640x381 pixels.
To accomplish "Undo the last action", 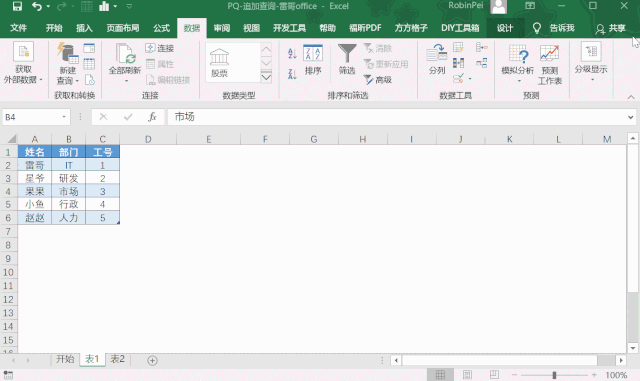I will [36, 6].
